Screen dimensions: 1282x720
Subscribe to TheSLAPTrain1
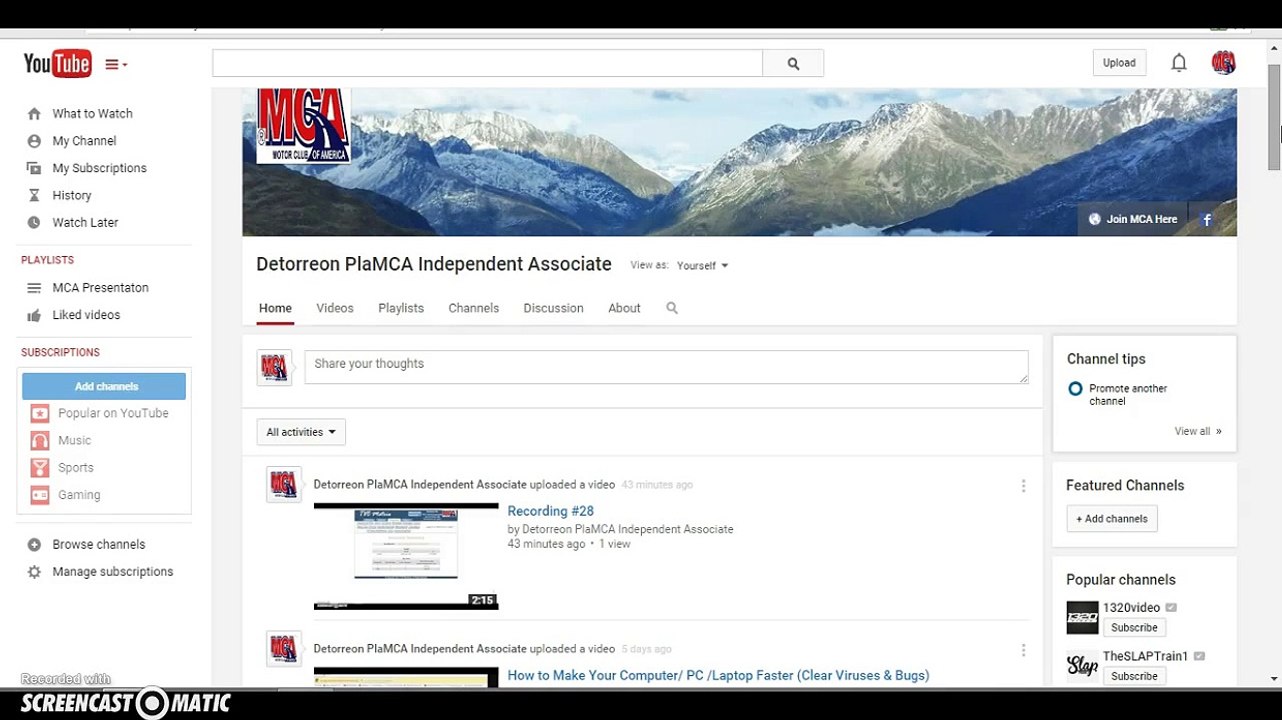pyautogui.click(x=1134, y=676)
